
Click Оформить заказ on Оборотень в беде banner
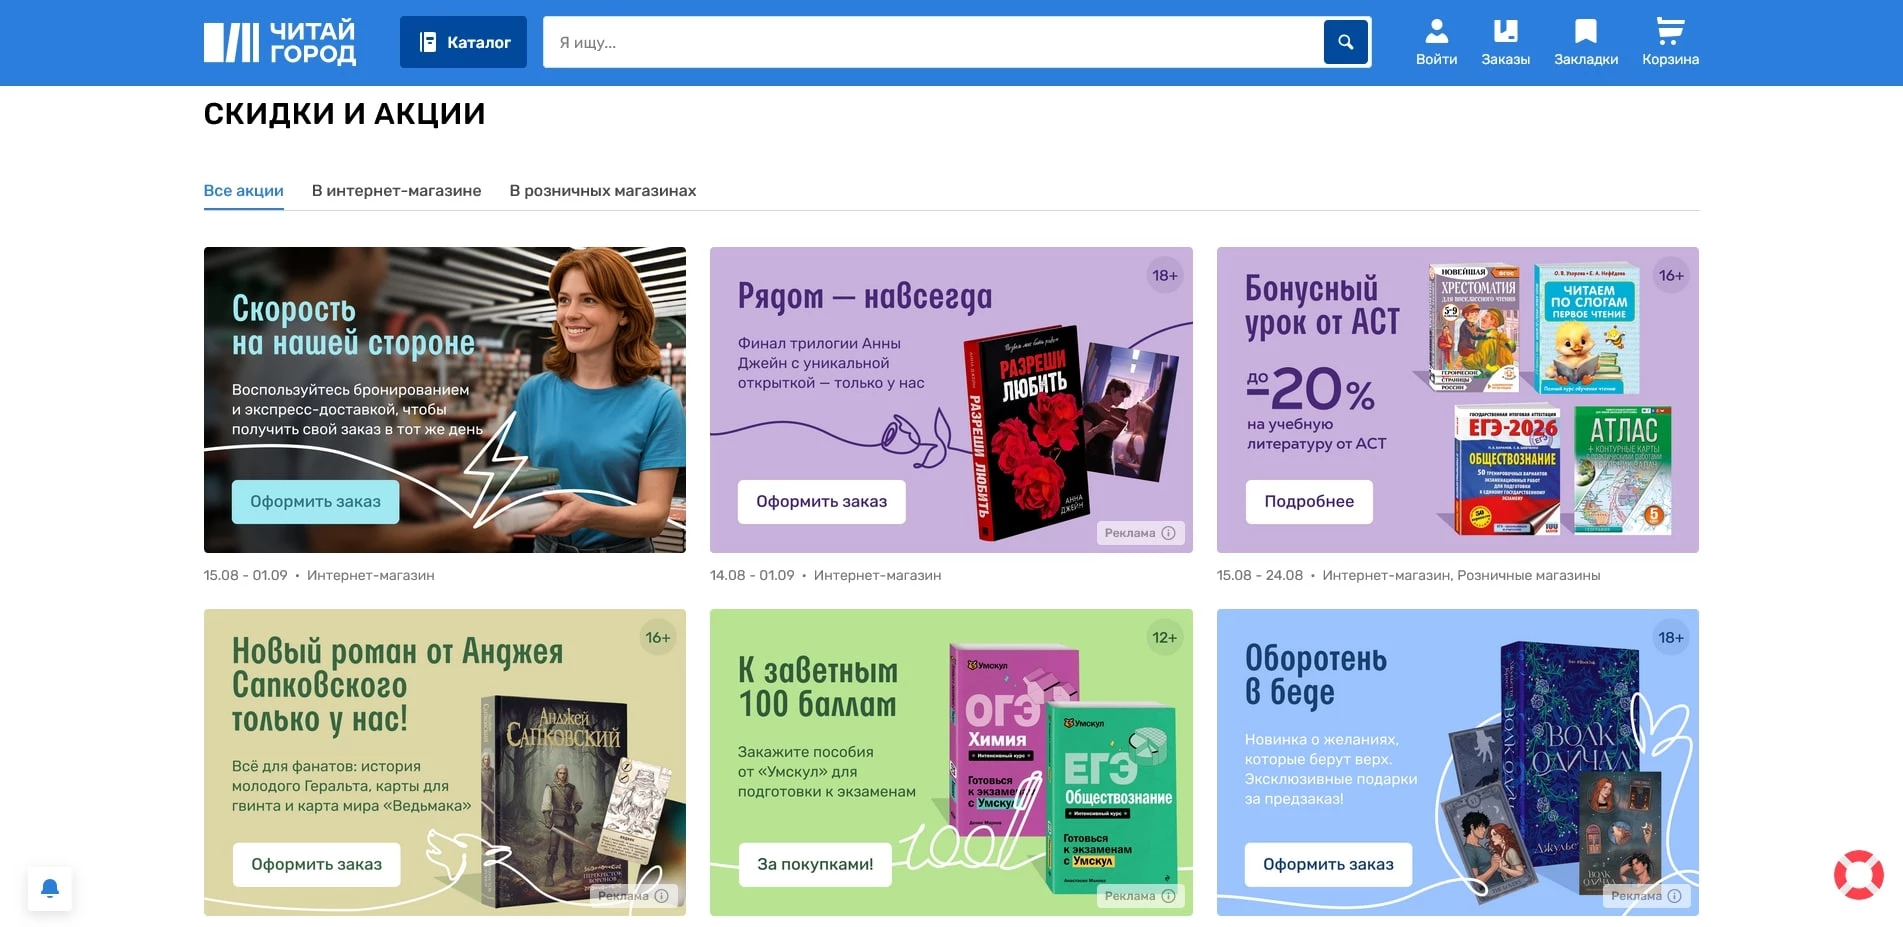(x=1327, y=865)
